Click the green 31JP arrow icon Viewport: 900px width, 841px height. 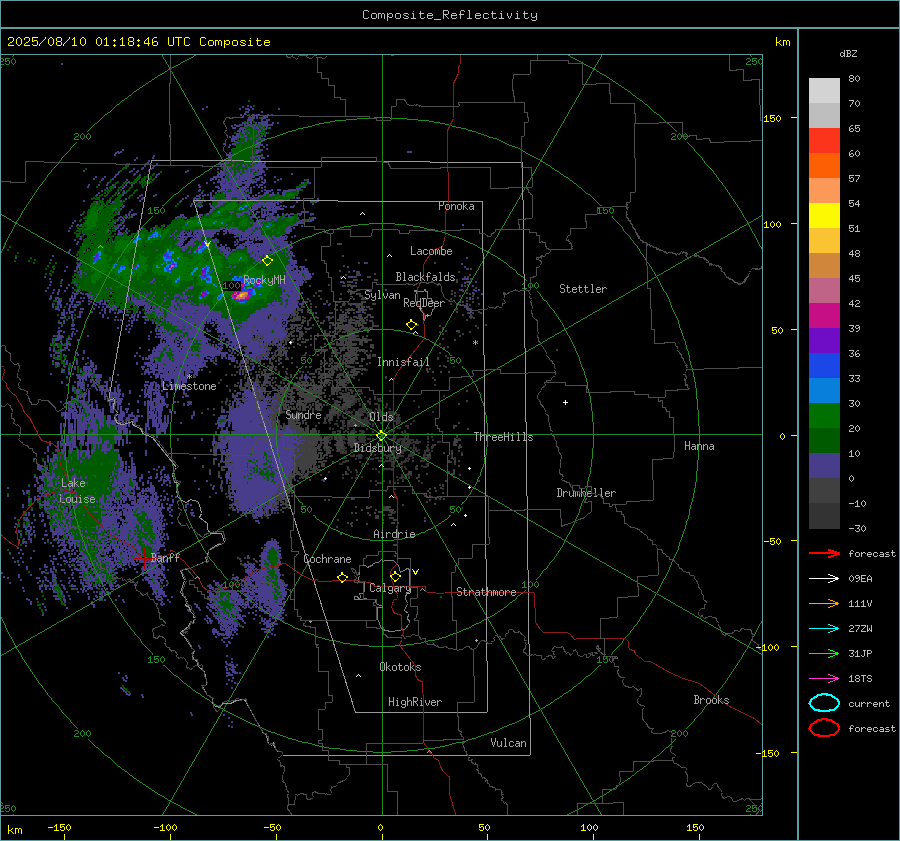coord(824,653)
